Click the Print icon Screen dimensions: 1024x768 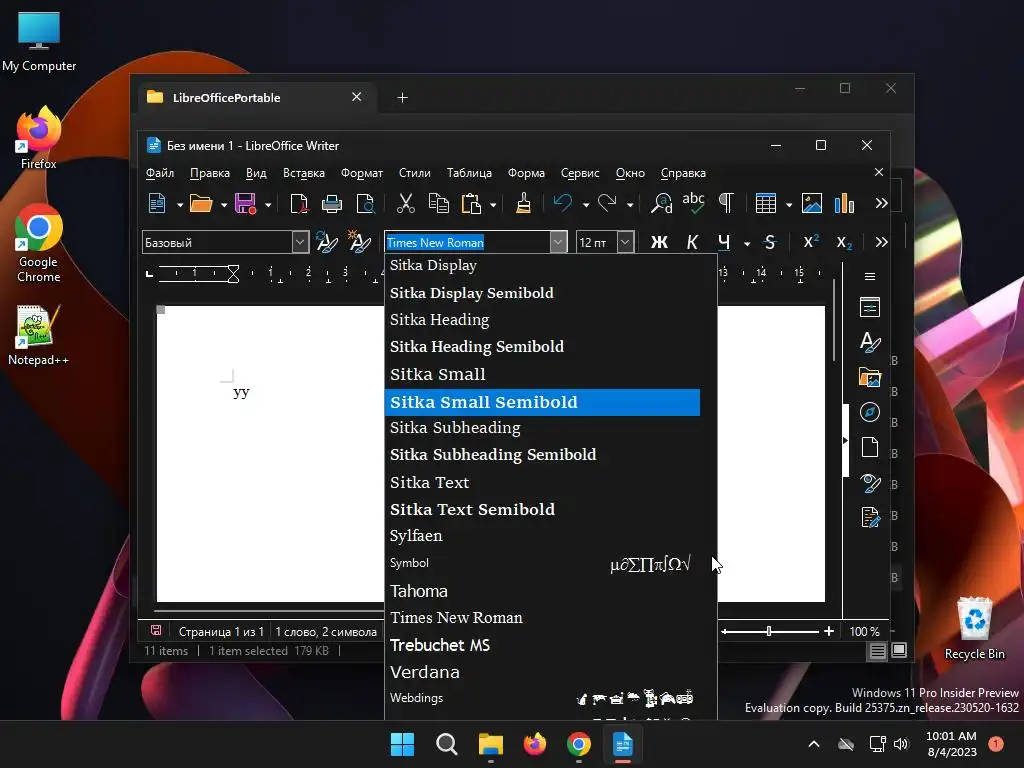[x=332, y=204]
